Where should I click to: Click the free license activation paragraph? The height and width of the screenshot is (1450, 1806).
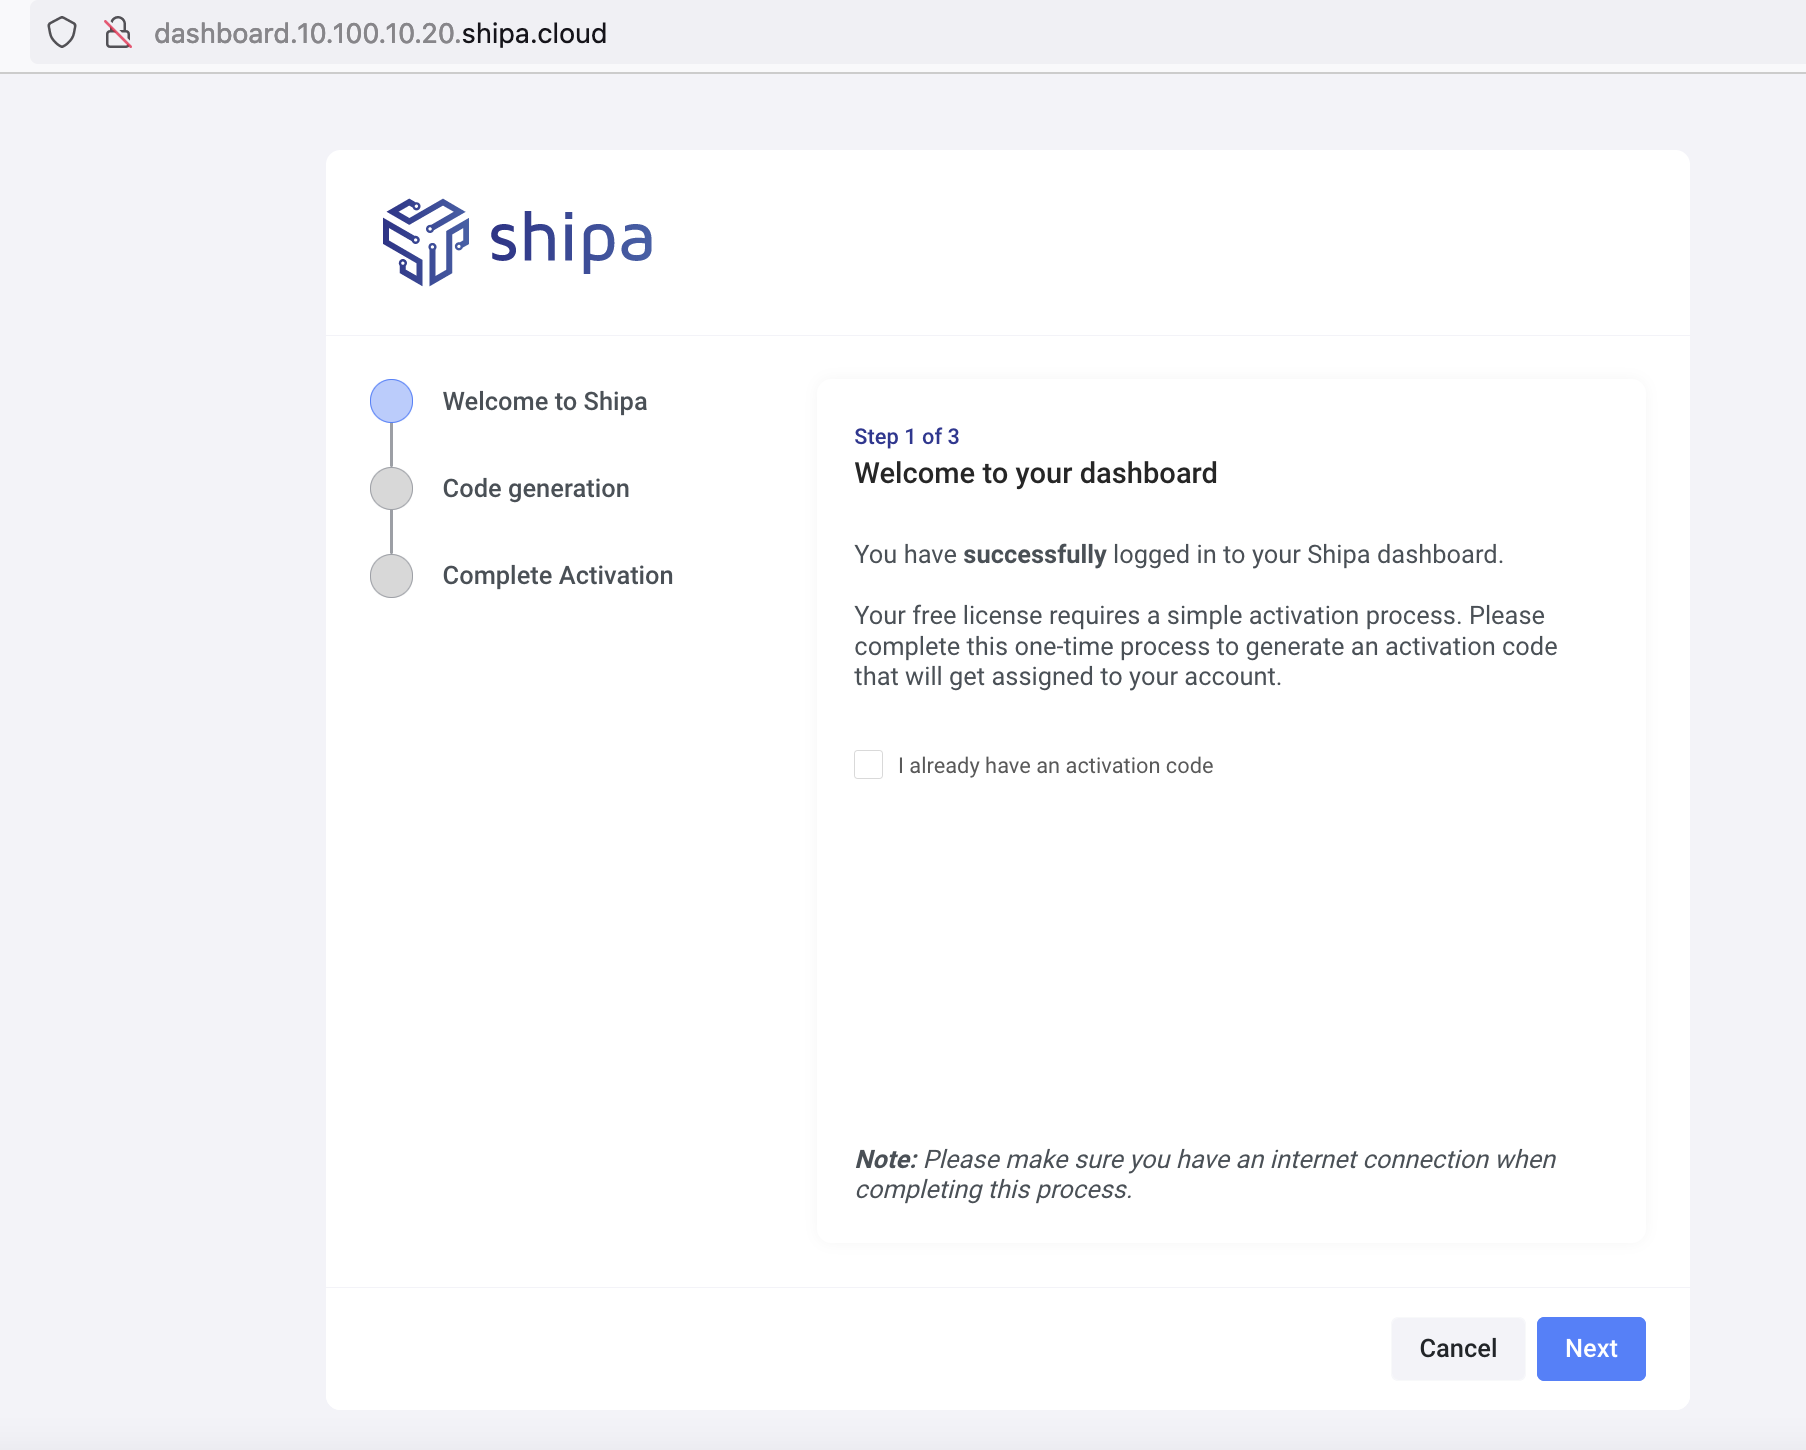coord(1206,646)
